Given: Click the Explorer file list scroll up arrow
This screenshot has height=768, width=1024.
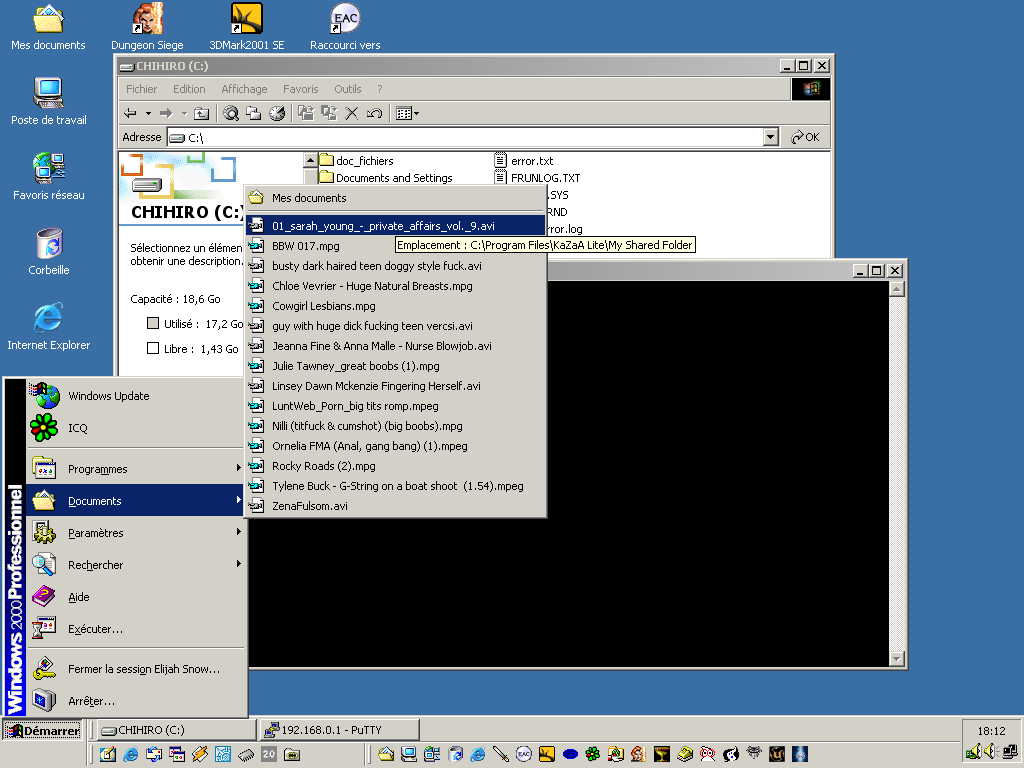Looking at the screenshot, I should [x=311, y=160].
